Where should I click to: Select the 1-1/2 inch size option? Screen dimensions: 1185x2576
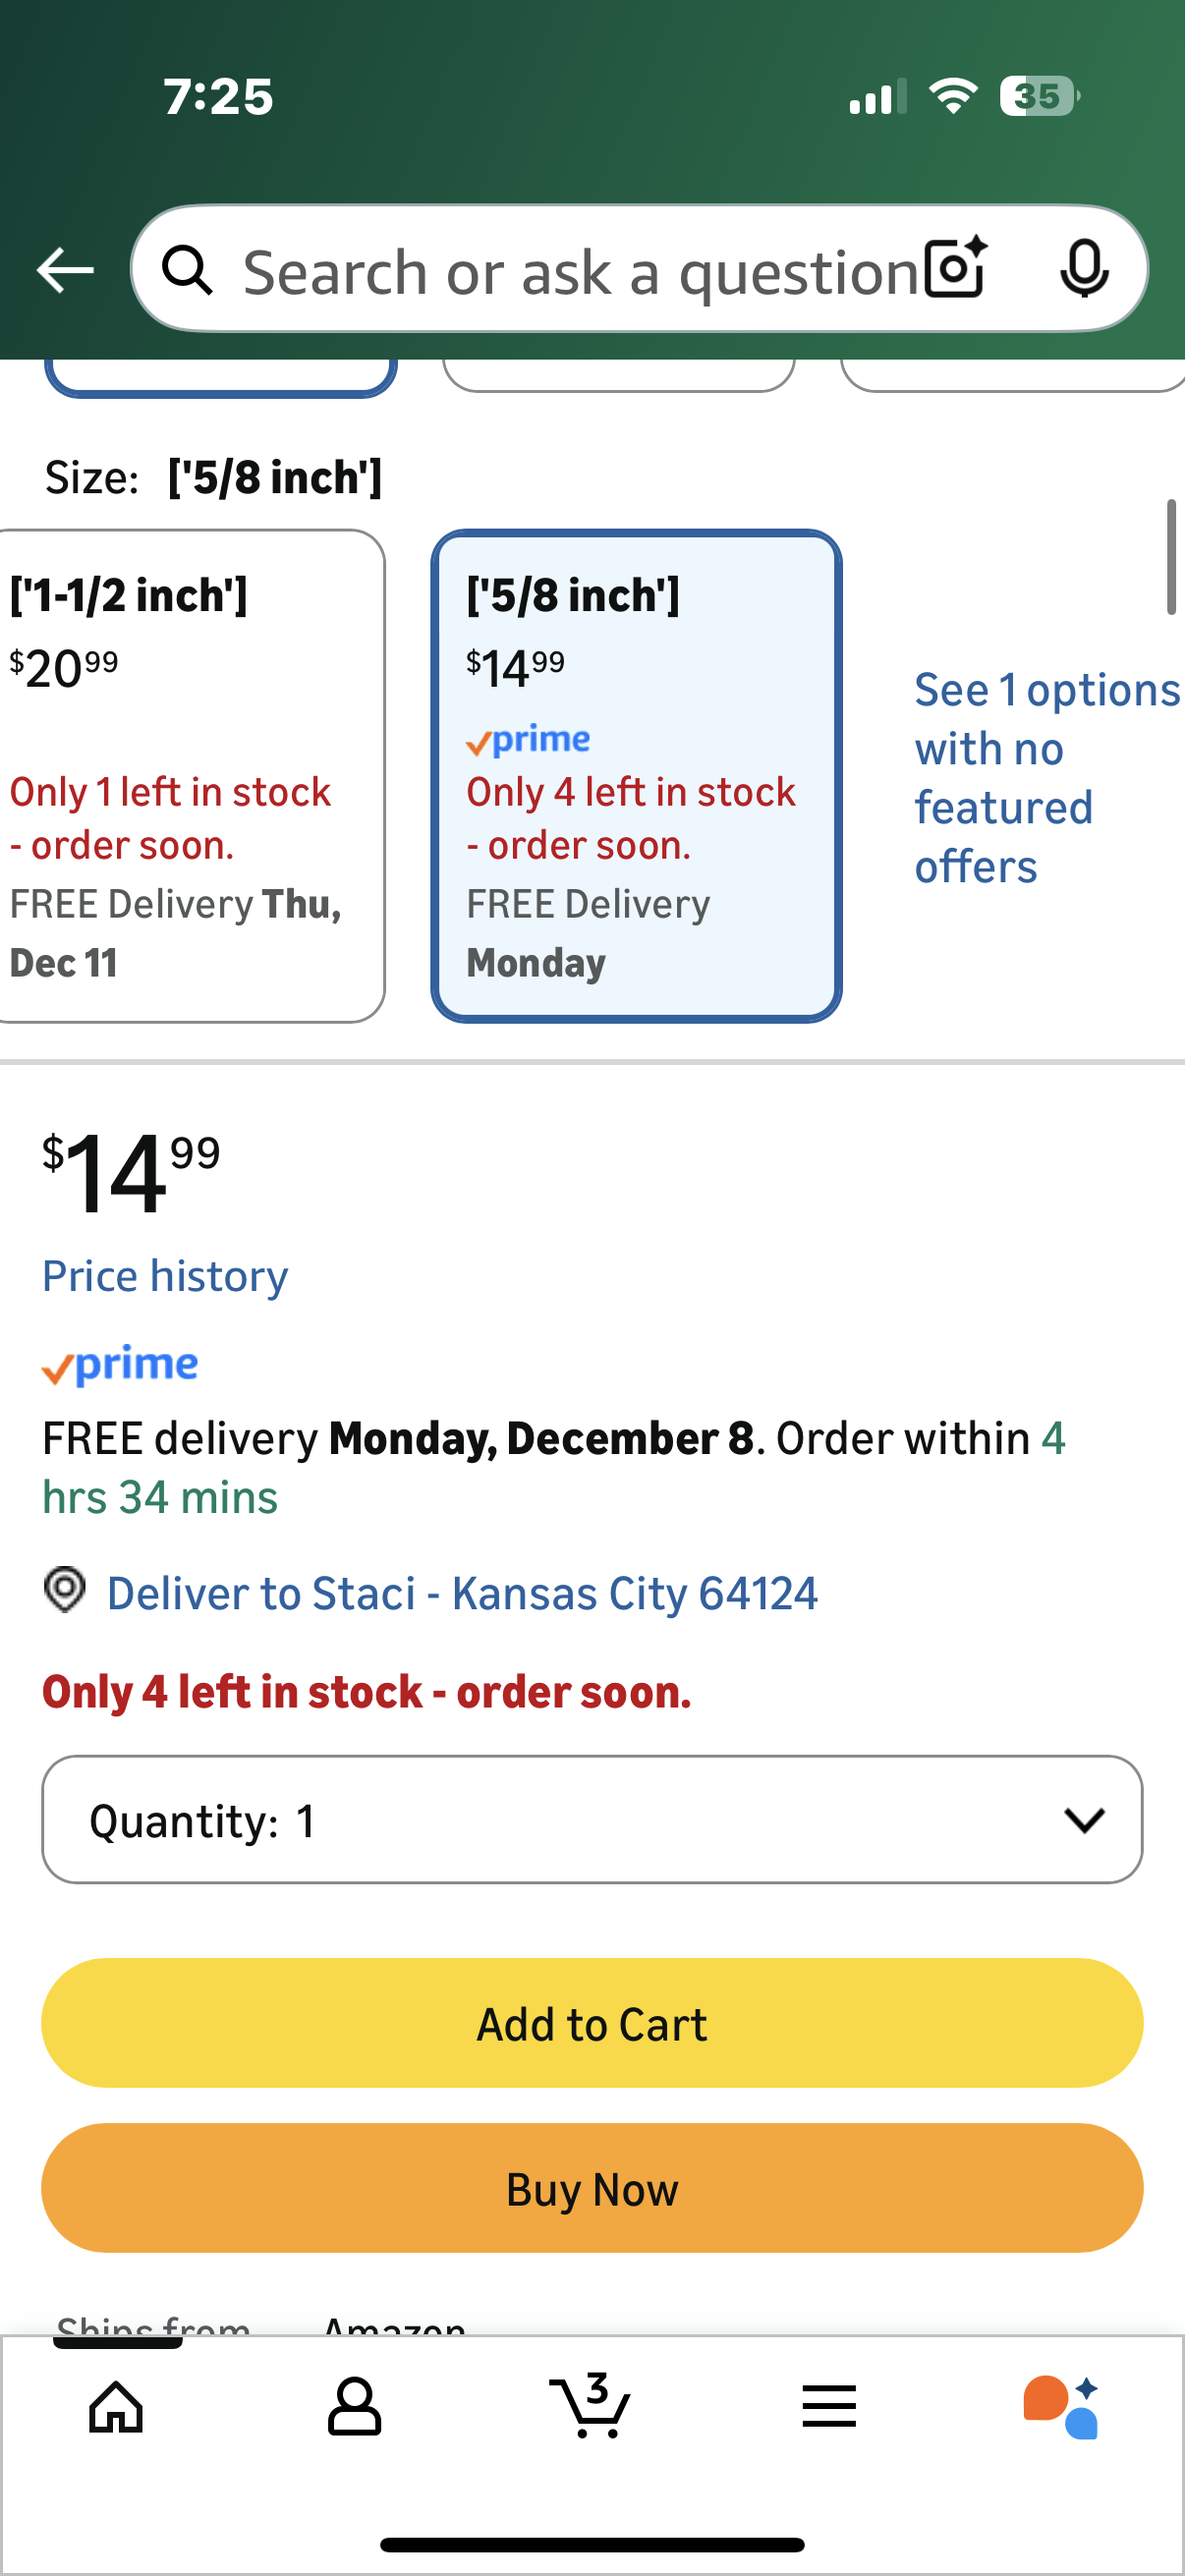tap(188, 776)
